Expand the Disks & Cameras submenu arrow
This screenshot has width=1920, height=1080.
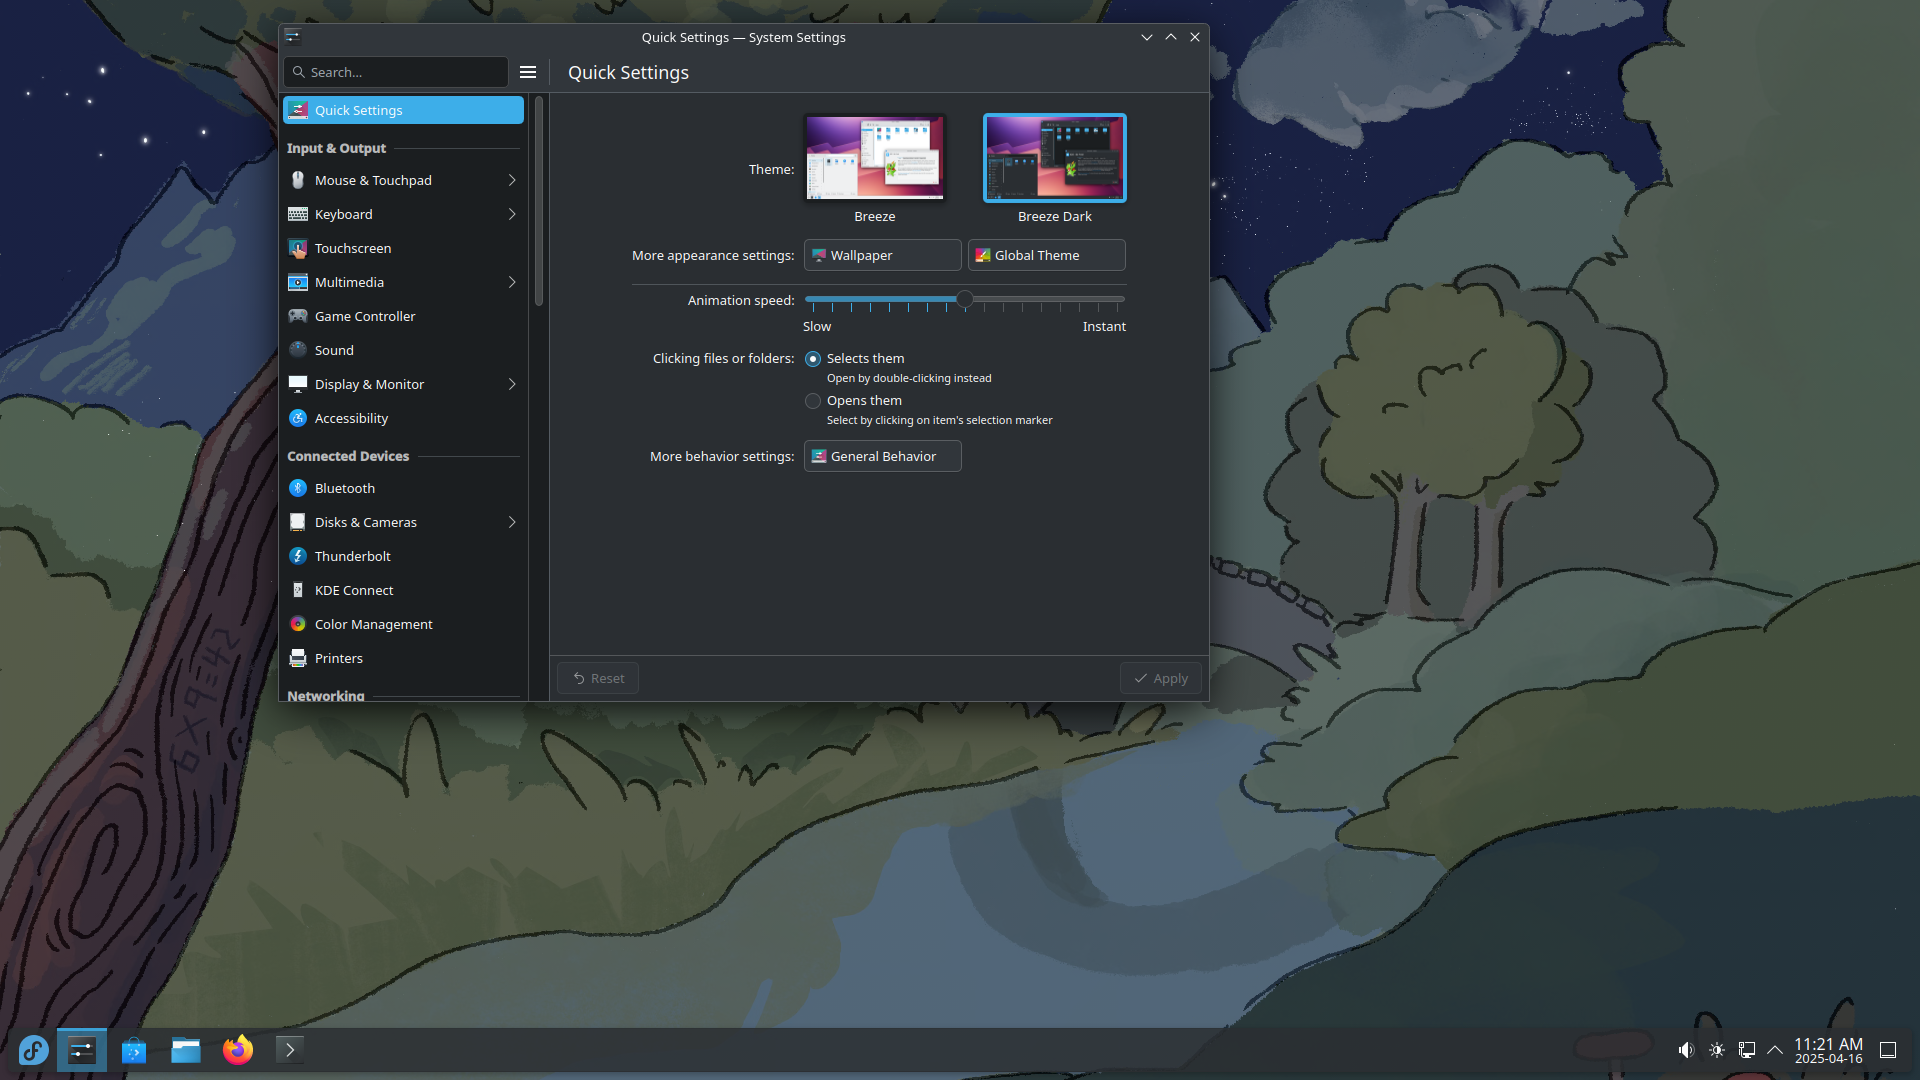[512, 522]
